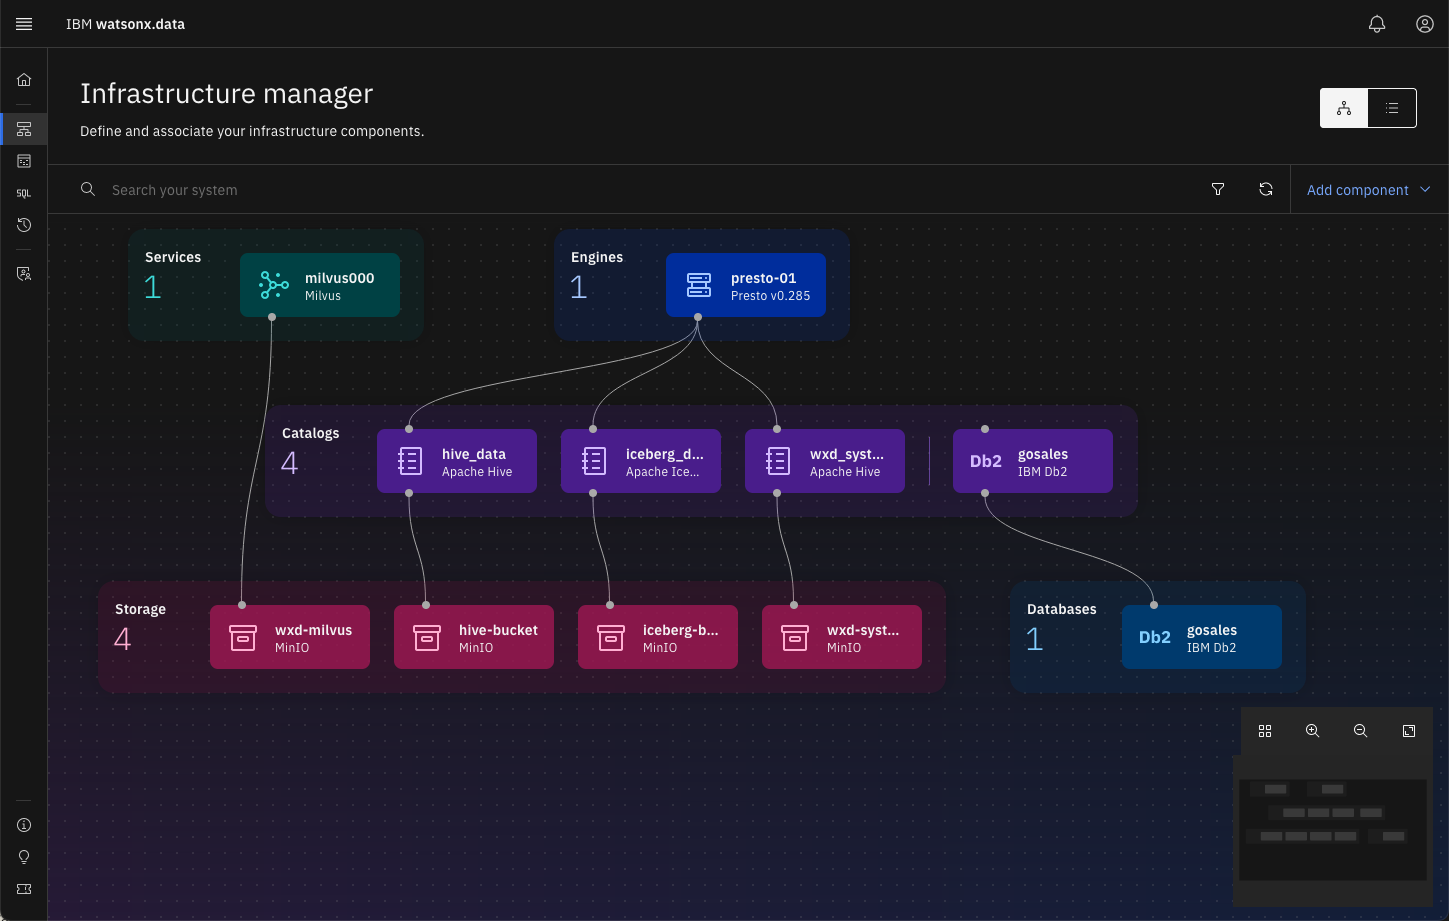The height and width of the screenshot is (921, 1449).
Task: Select the iceberg_d... catalog node
Action: tap(641, 461)
